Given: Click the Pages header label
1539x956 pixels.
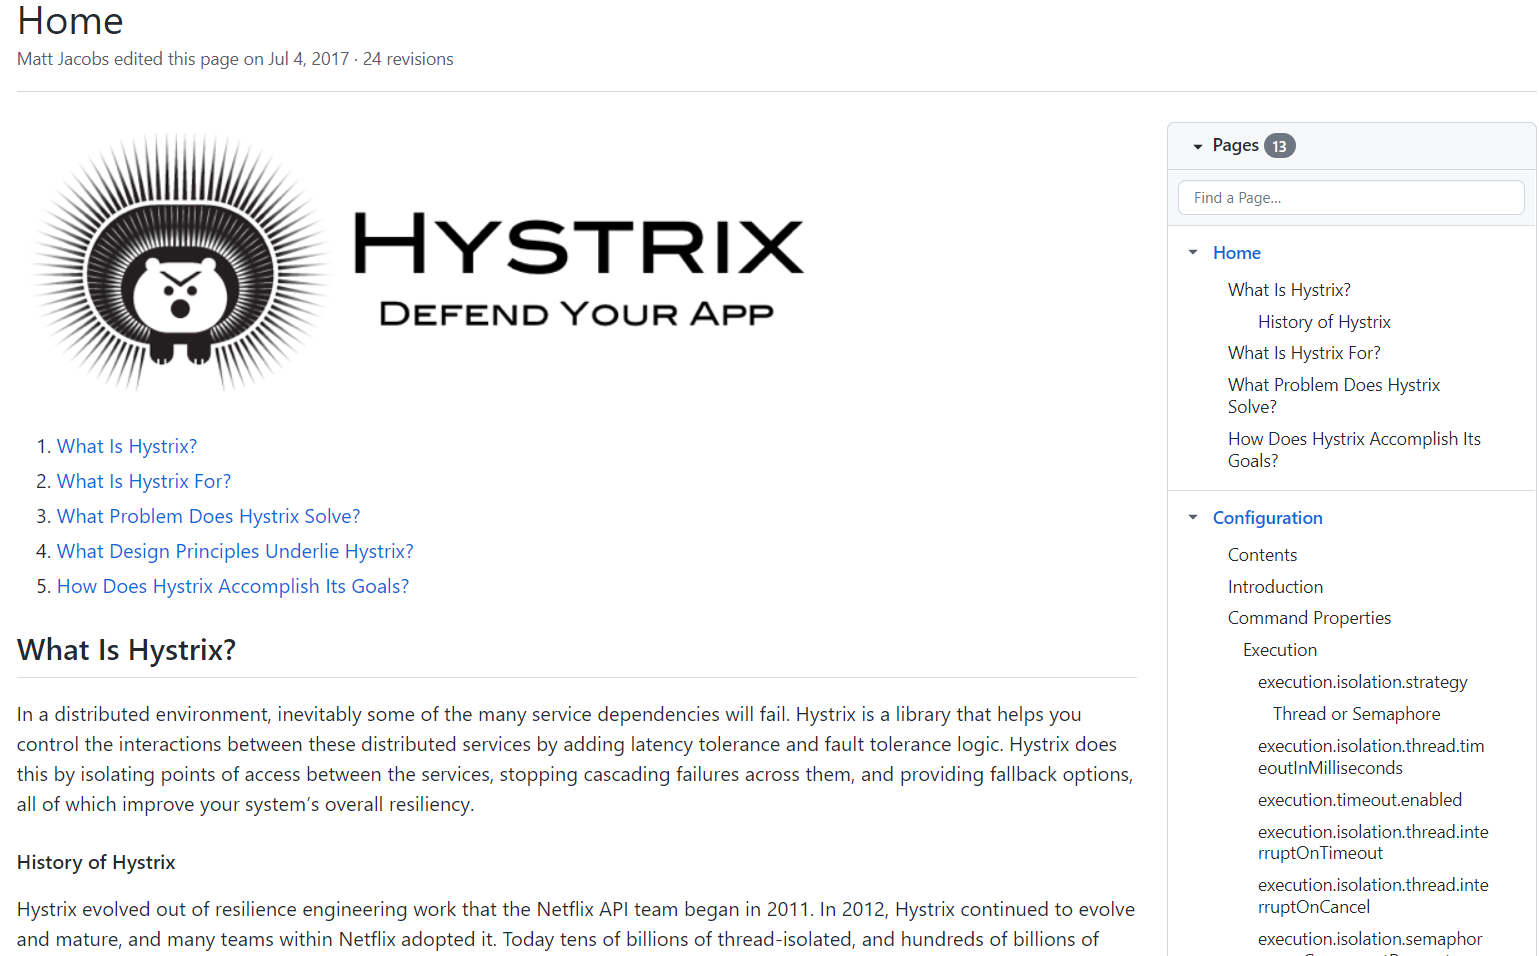Looking at the screenshot, I should pos(1235,146).
